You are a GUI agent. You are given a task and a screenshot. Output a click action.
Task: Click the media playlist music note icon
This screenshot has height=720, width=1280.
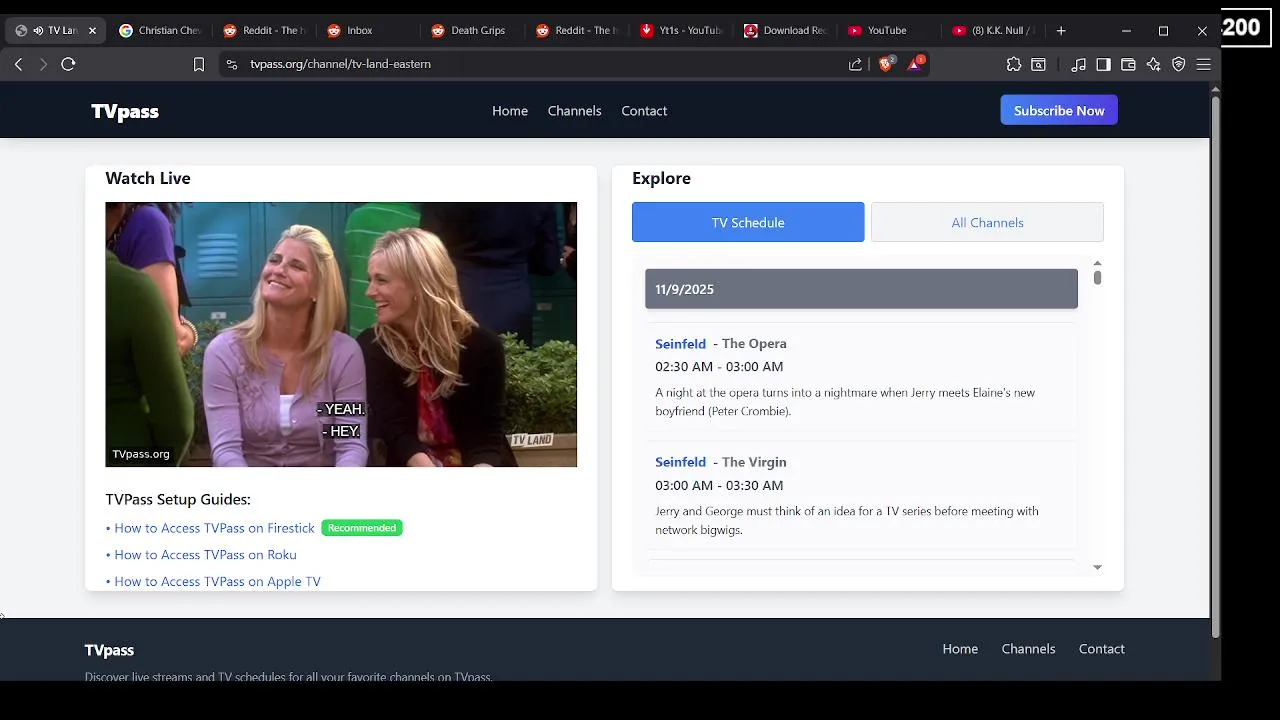[1078, 64]
